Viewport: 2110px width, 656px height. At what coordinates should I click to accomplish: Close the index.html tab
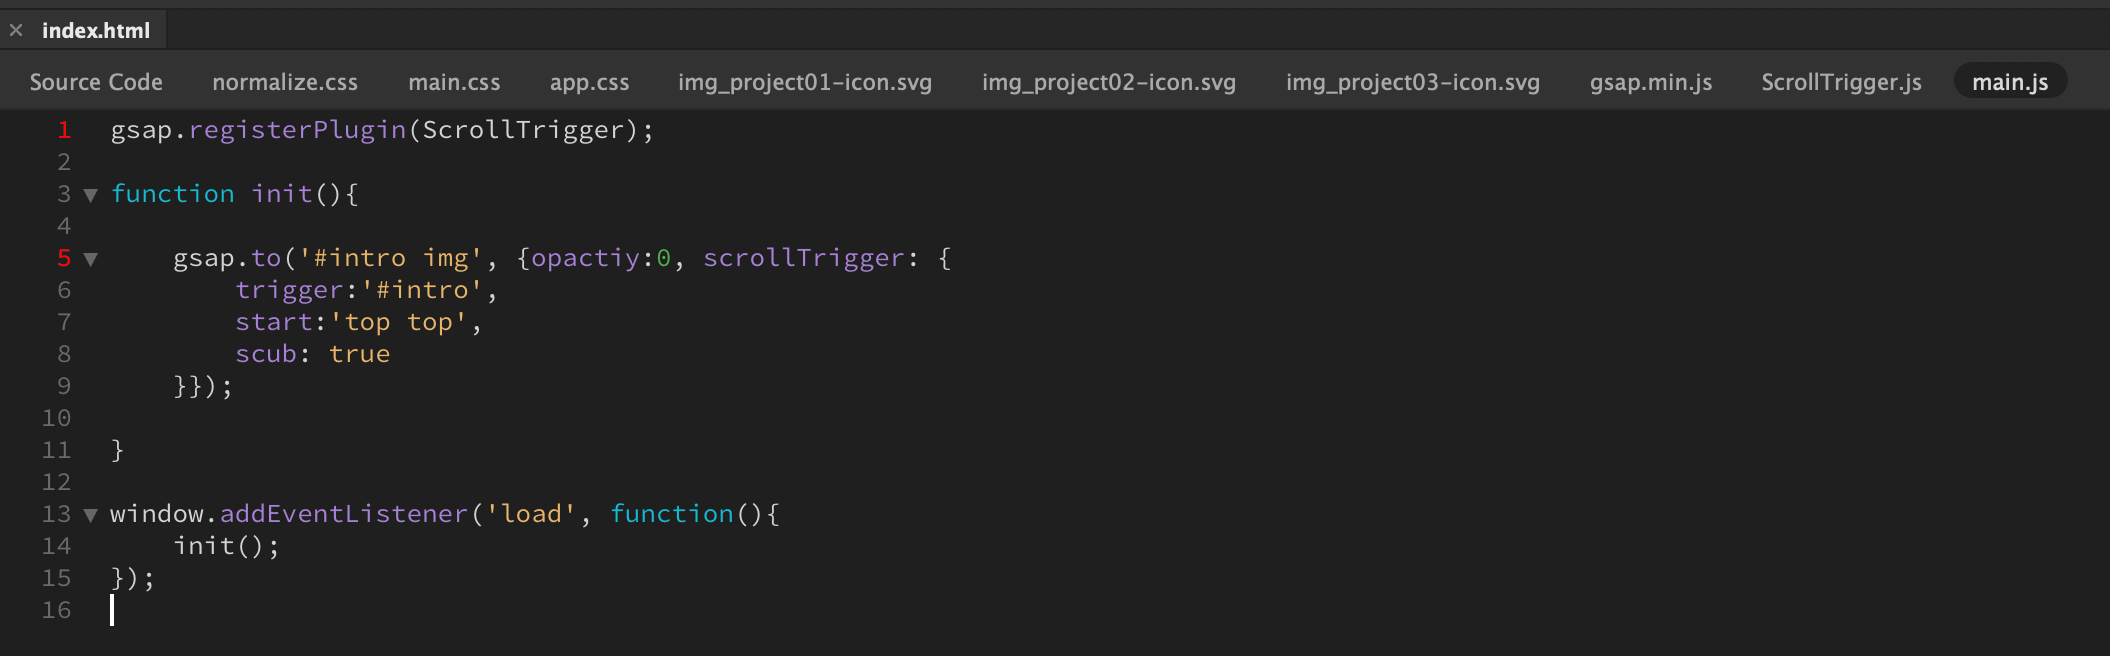16,30
